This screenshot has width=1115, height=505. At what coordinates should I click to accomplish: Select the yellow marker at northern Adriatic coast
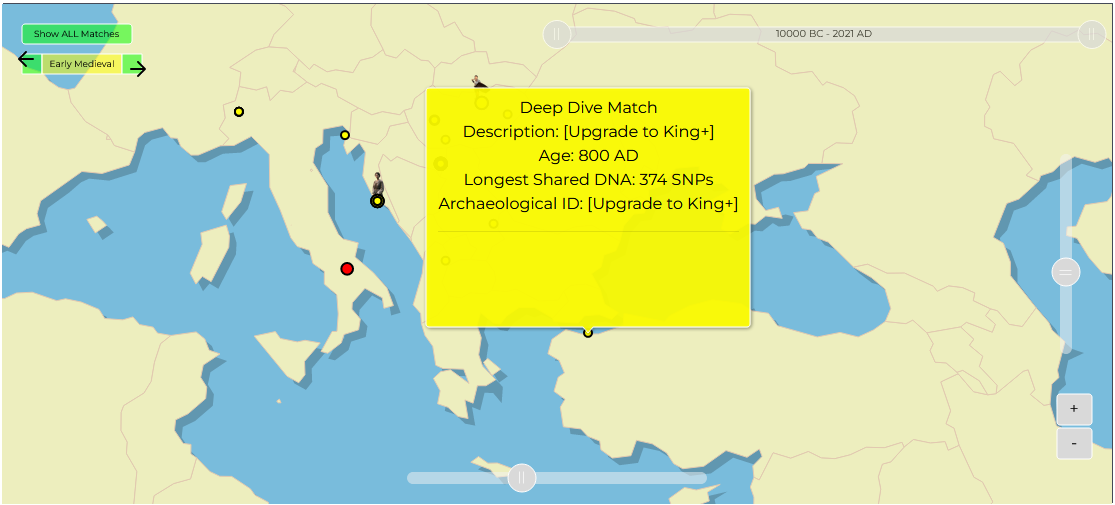[345, 135]
